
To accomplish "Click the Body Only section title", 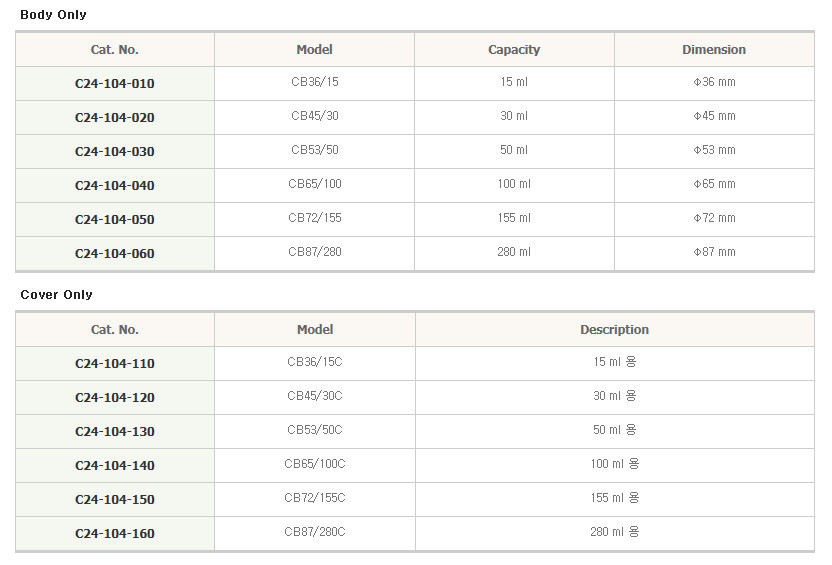I will point(53,15).
